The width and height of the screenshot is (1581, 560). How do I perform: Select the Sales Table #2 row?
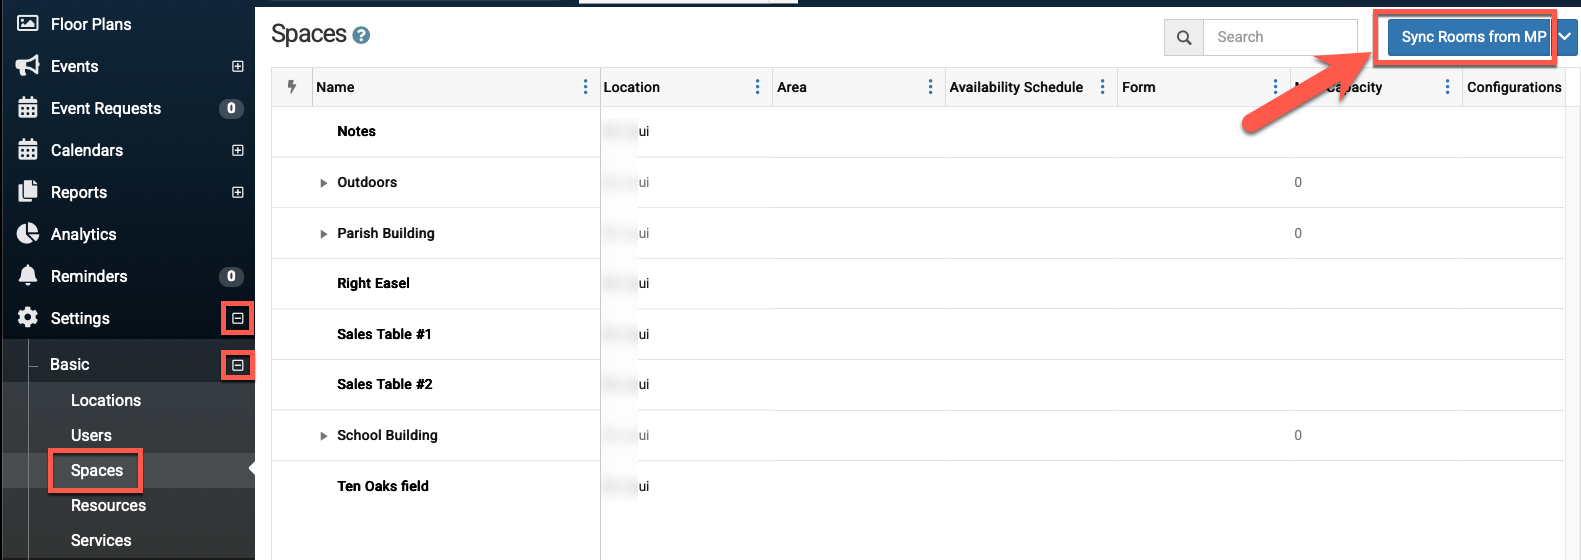pyautogui.click(x=918, y=384)
